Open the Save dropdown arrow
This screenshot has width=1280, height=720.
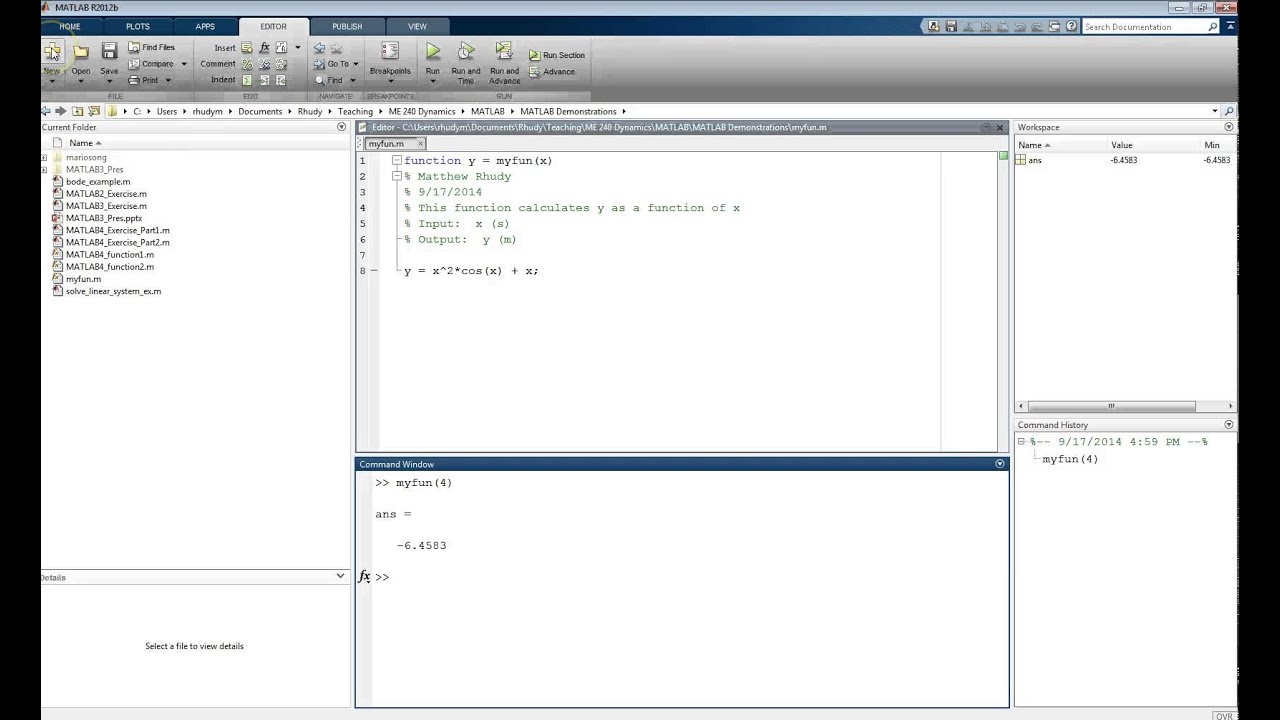[109, 81]
